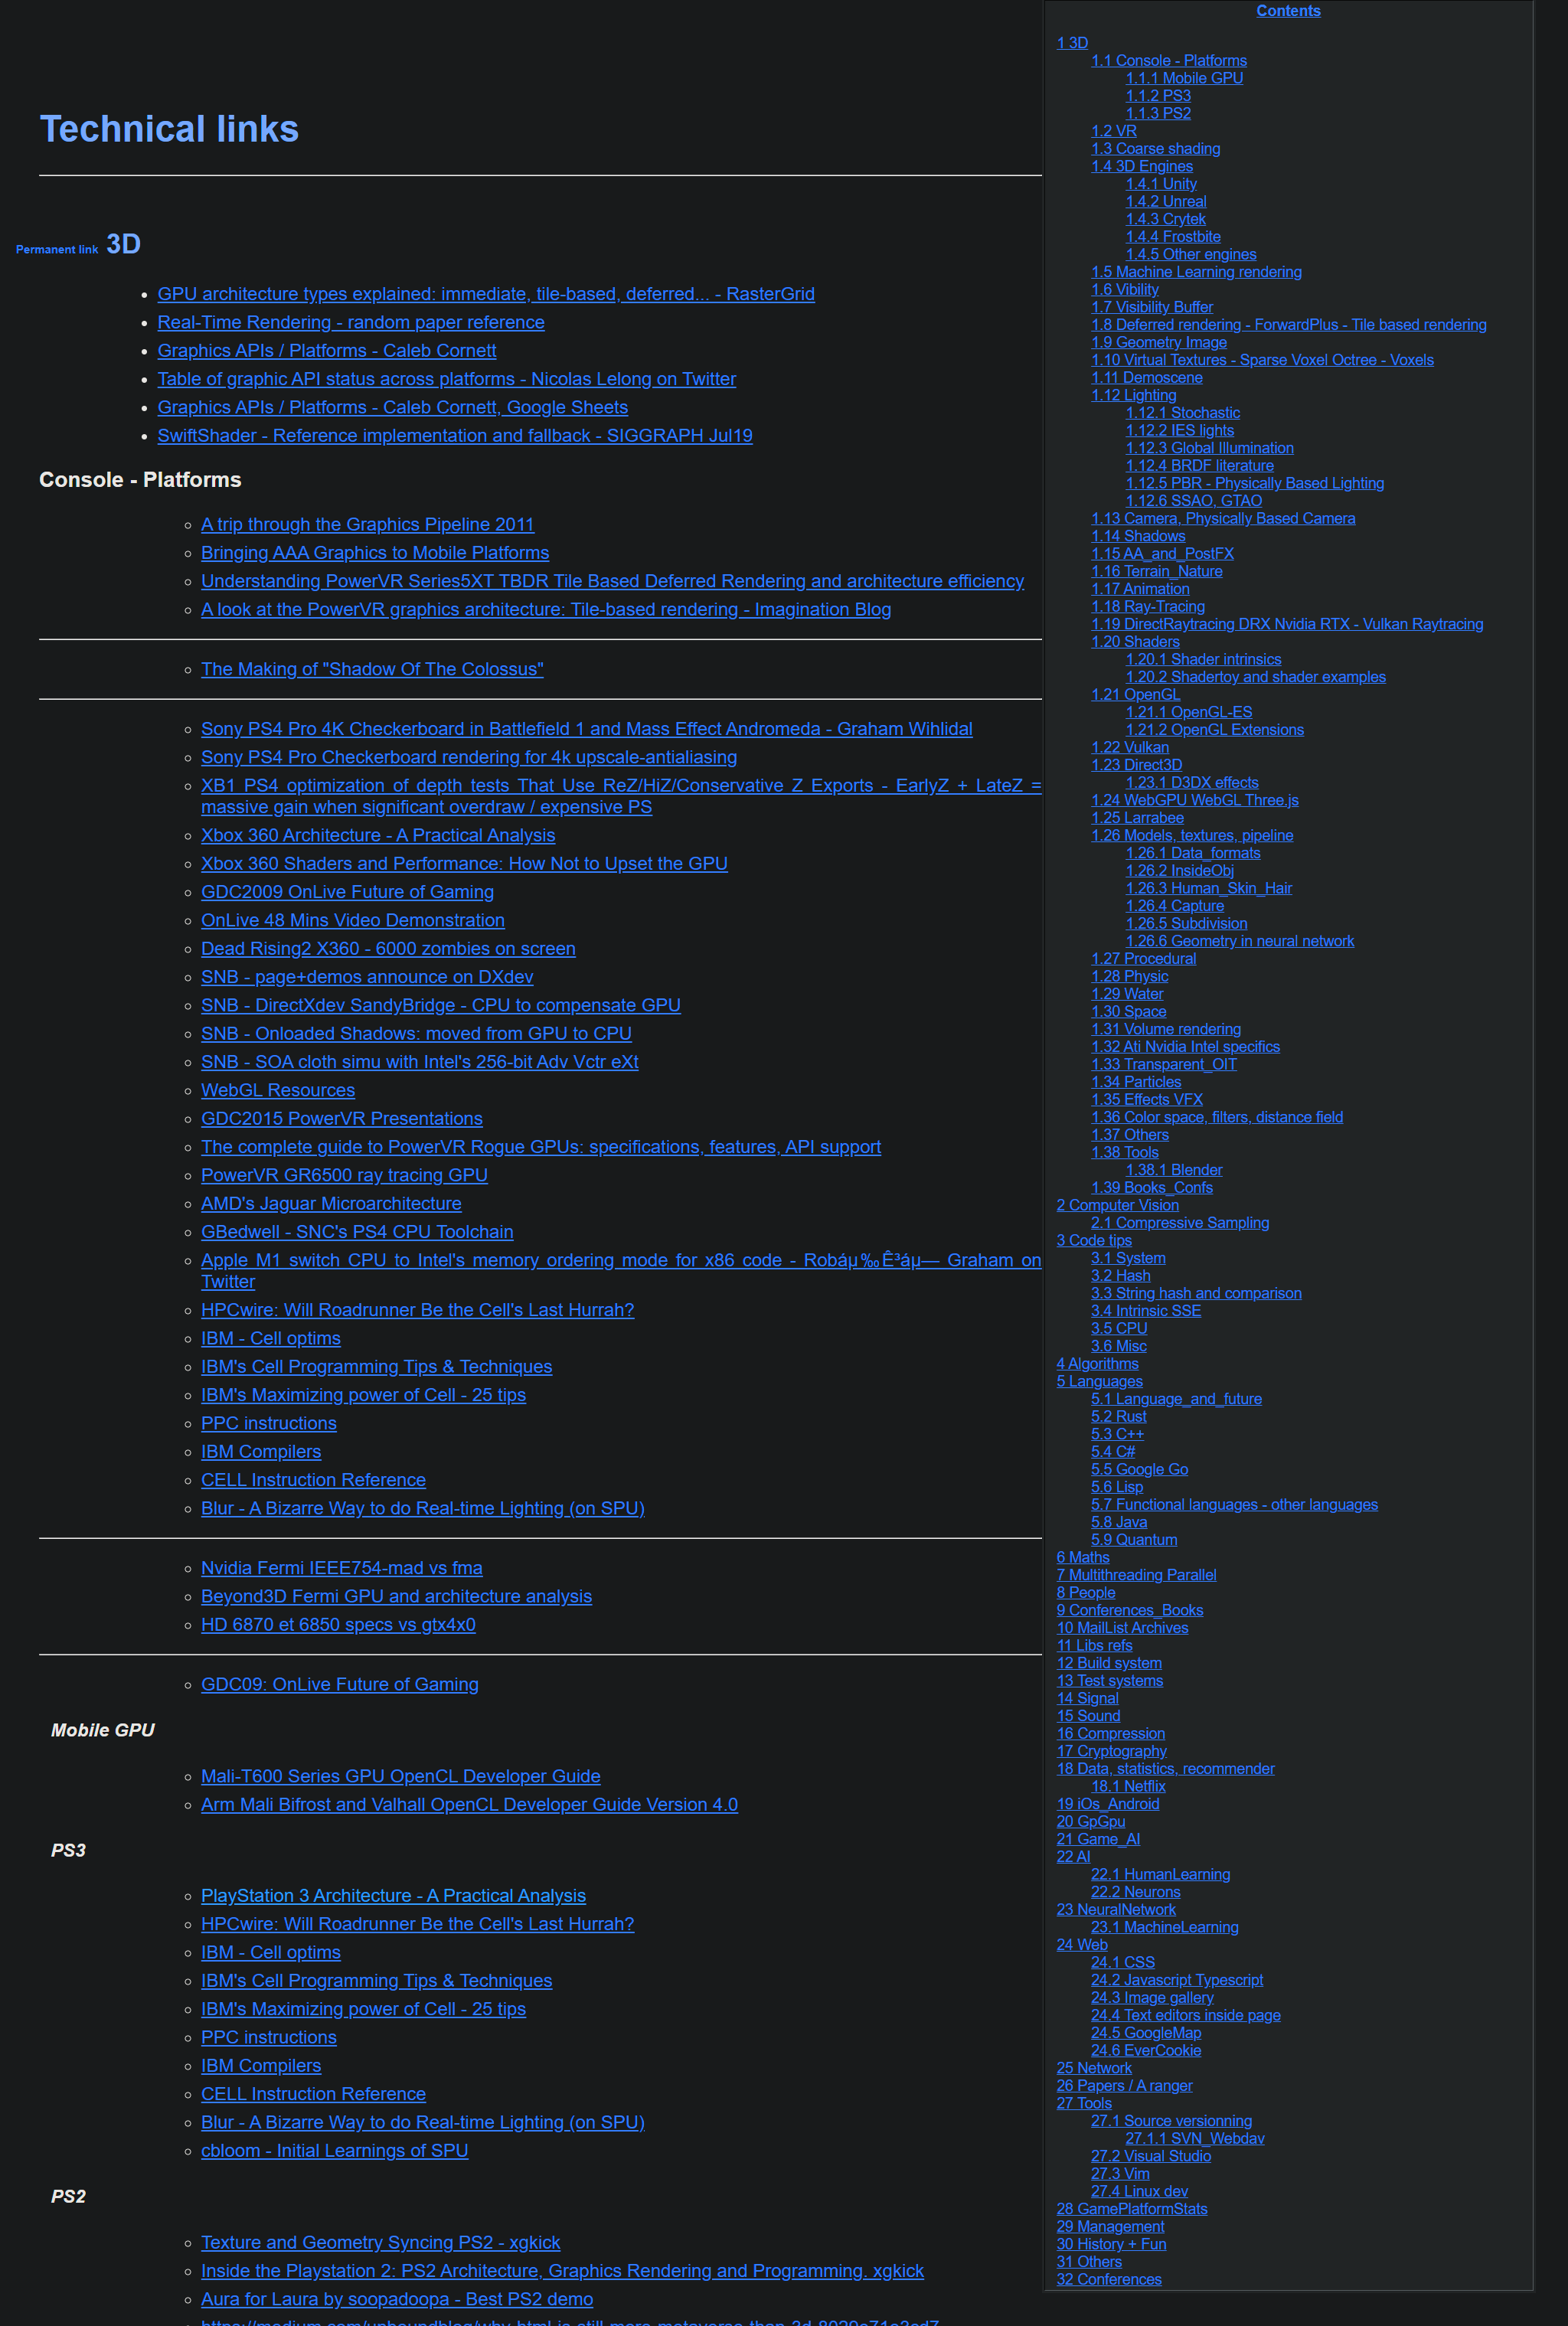Open PlayStation 3 Architecture Practical Analysis link

(x=393, y=1896)
